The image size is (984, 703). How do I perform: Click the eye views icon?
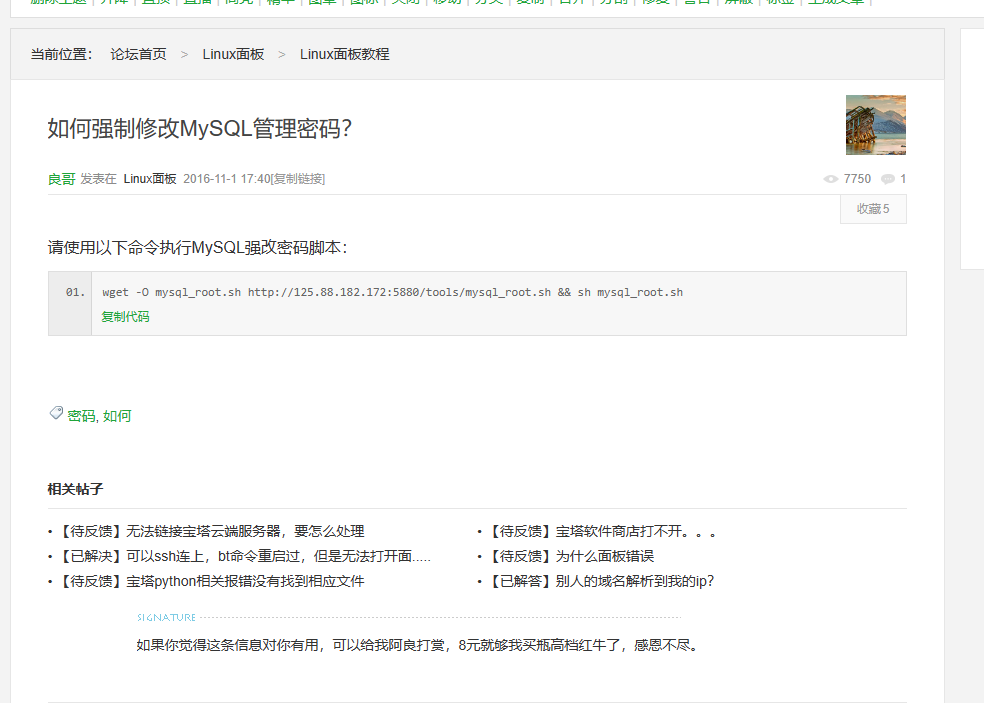(830, 179)
